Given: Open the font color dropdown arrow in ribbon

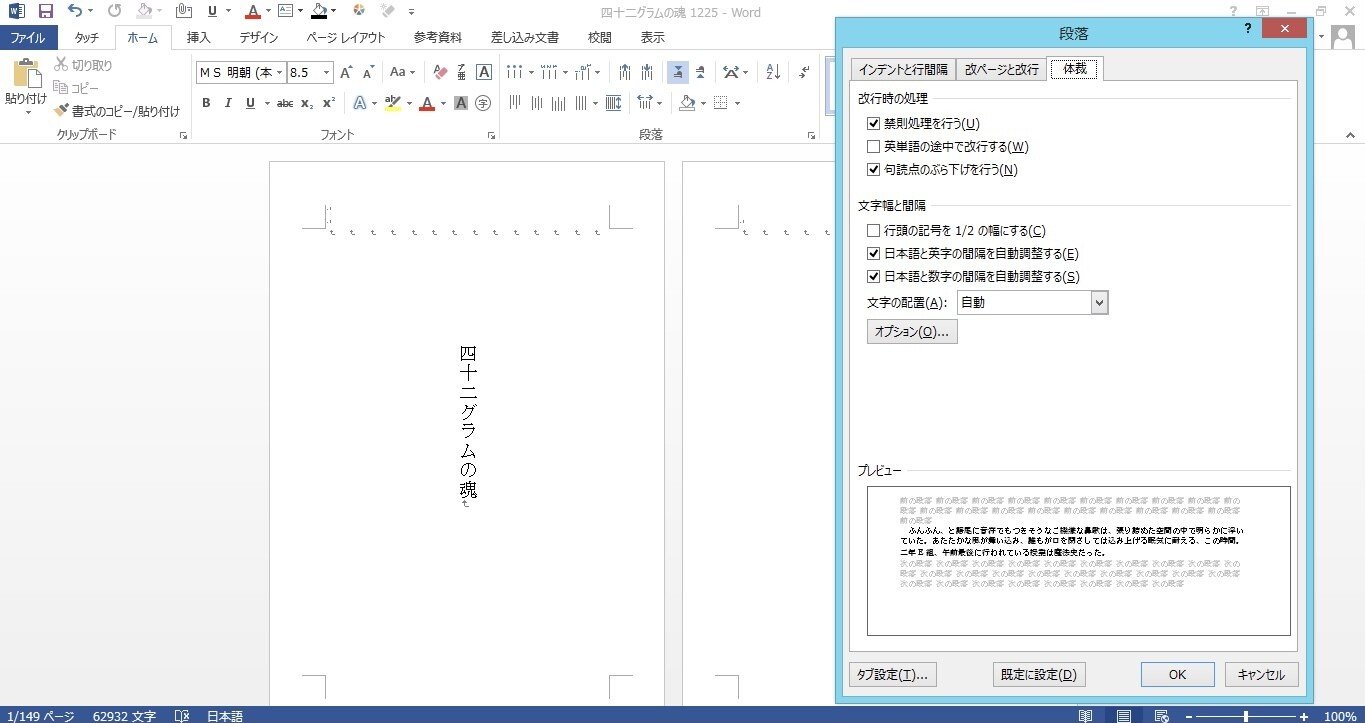Looking at the screenshot, I should click(444, 103).
